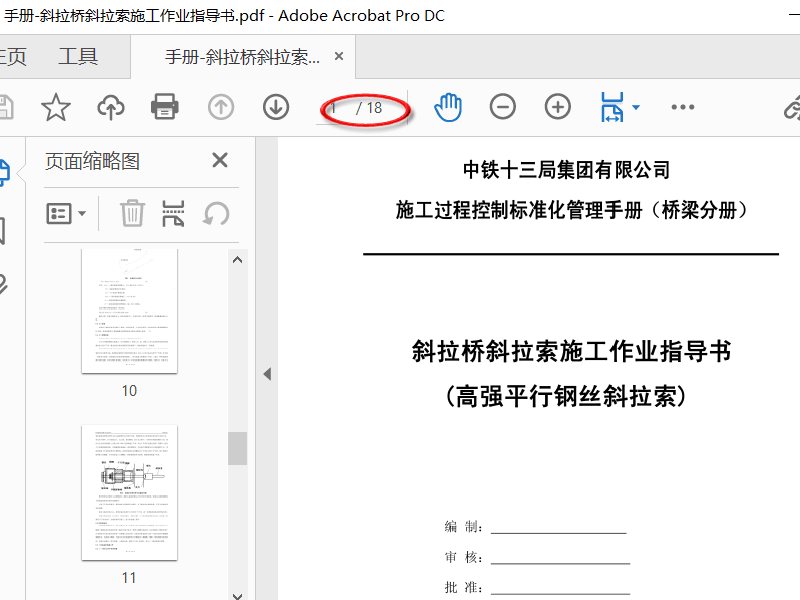The width and height of the screenshot is (800, 600).
Task: Open thumbnail options menu dropdown
Action: [x=66, y=214]
